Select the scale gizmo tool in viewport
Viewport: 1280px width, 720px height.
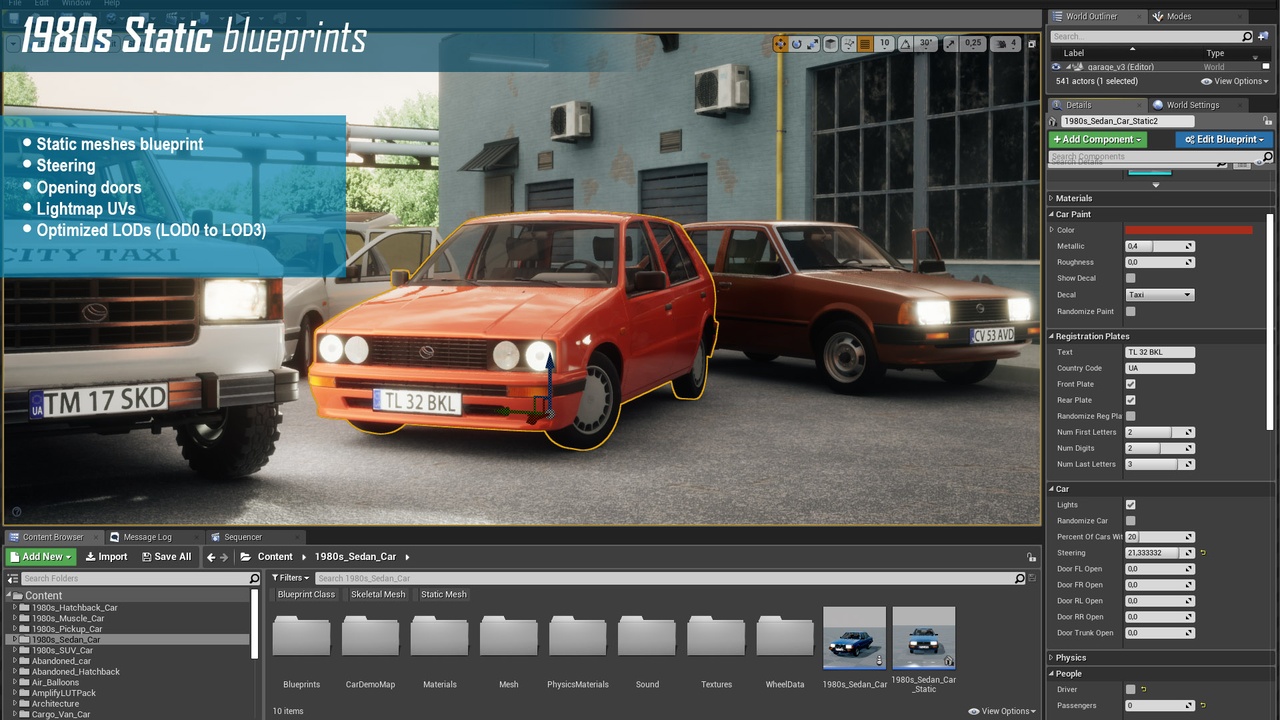coord(812,44)
